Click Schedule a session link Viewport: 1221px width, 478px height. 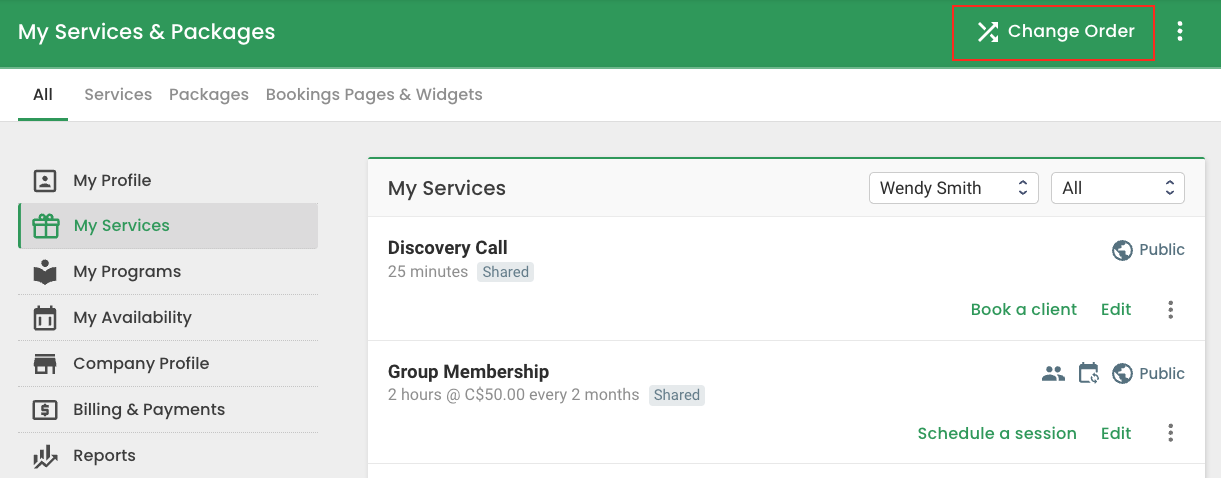coord(997,433)
